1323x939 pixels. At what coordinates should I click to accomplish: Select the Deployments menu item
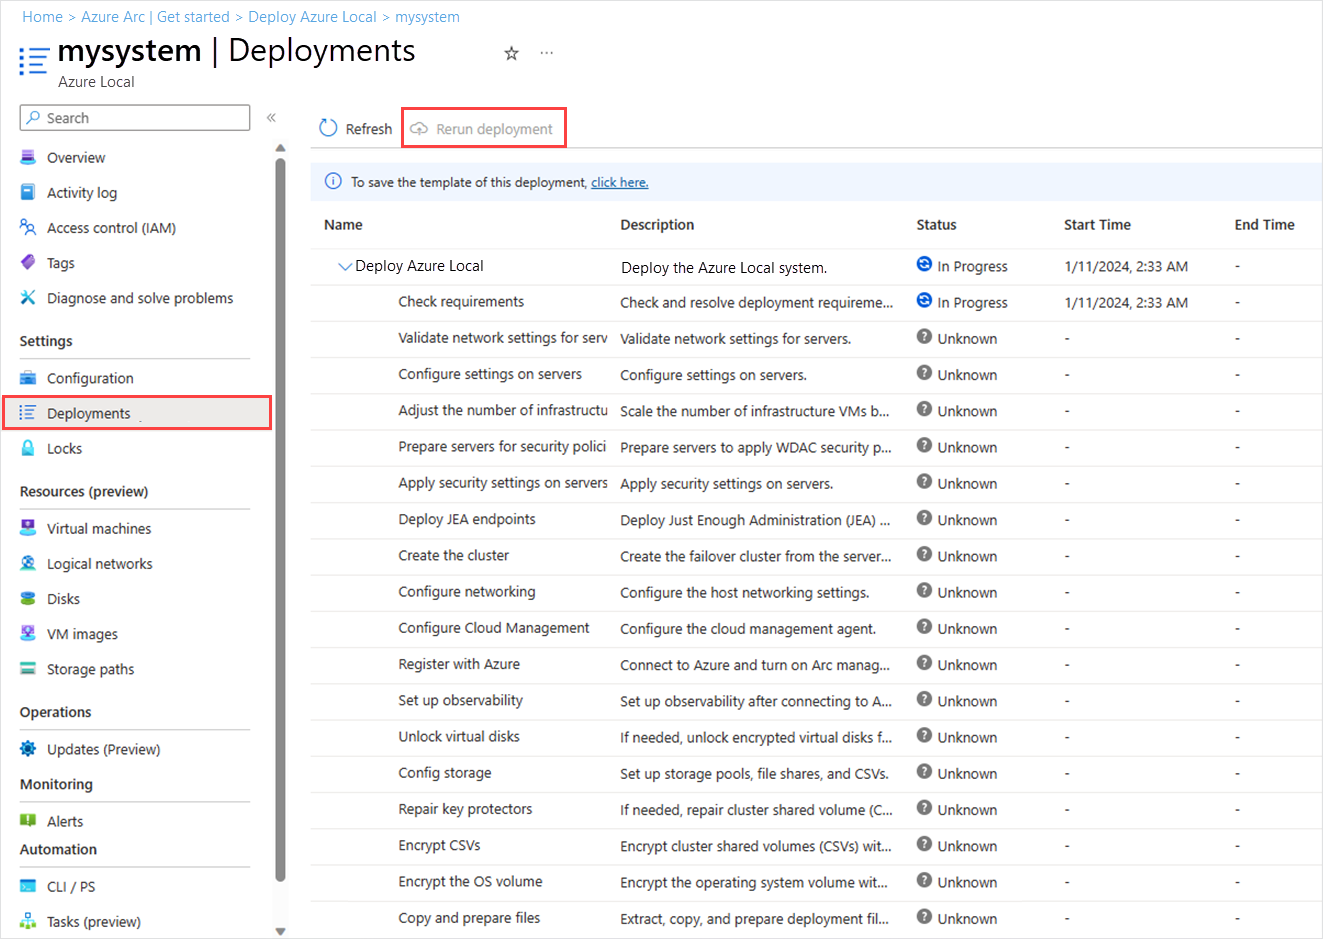tap(88, 412)
